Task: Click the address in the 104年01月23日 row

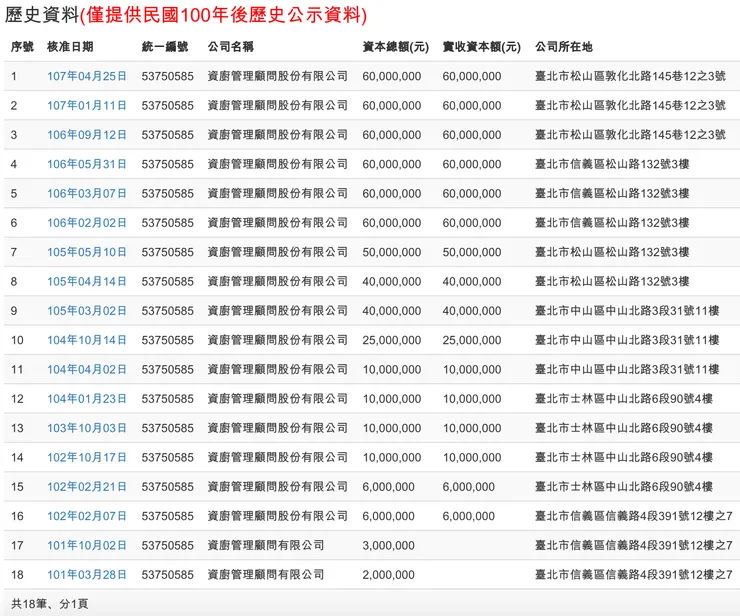Action: pyautogui.click(x=624, y=398)
